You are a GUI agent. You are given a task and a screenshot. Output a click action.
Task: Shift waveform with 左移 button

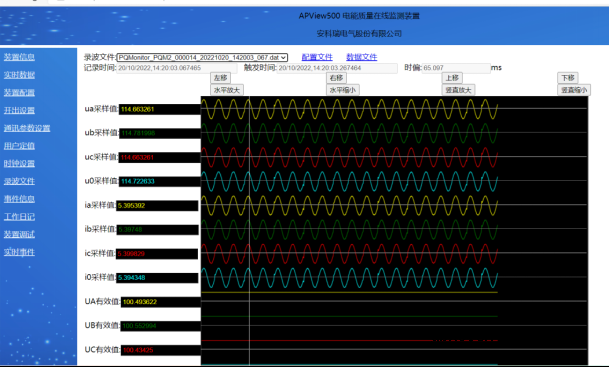220,78
